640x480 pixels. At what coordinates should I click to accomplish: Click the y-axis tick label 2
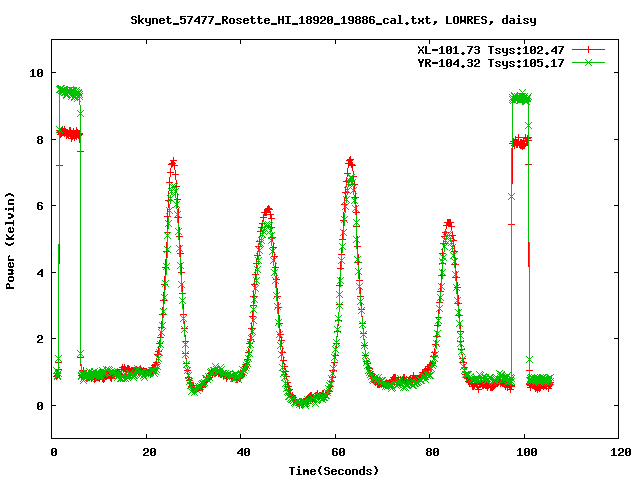click(40, 339)
